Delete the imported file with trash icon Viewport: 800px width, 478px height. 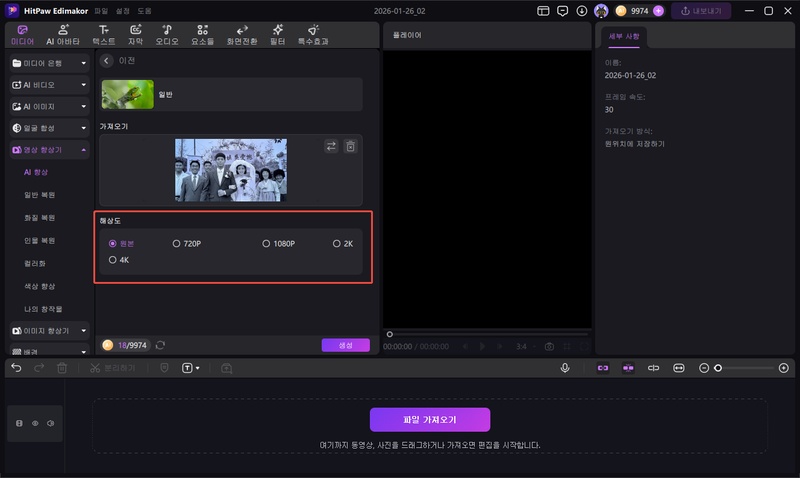pyautogui.click(x=351, y=146)
